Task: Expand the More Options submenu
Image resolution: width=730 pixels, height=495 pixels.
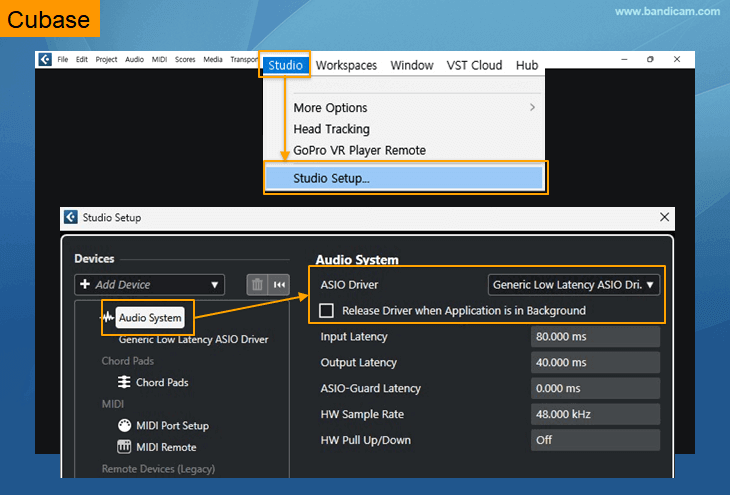Action: coord(404,108)
